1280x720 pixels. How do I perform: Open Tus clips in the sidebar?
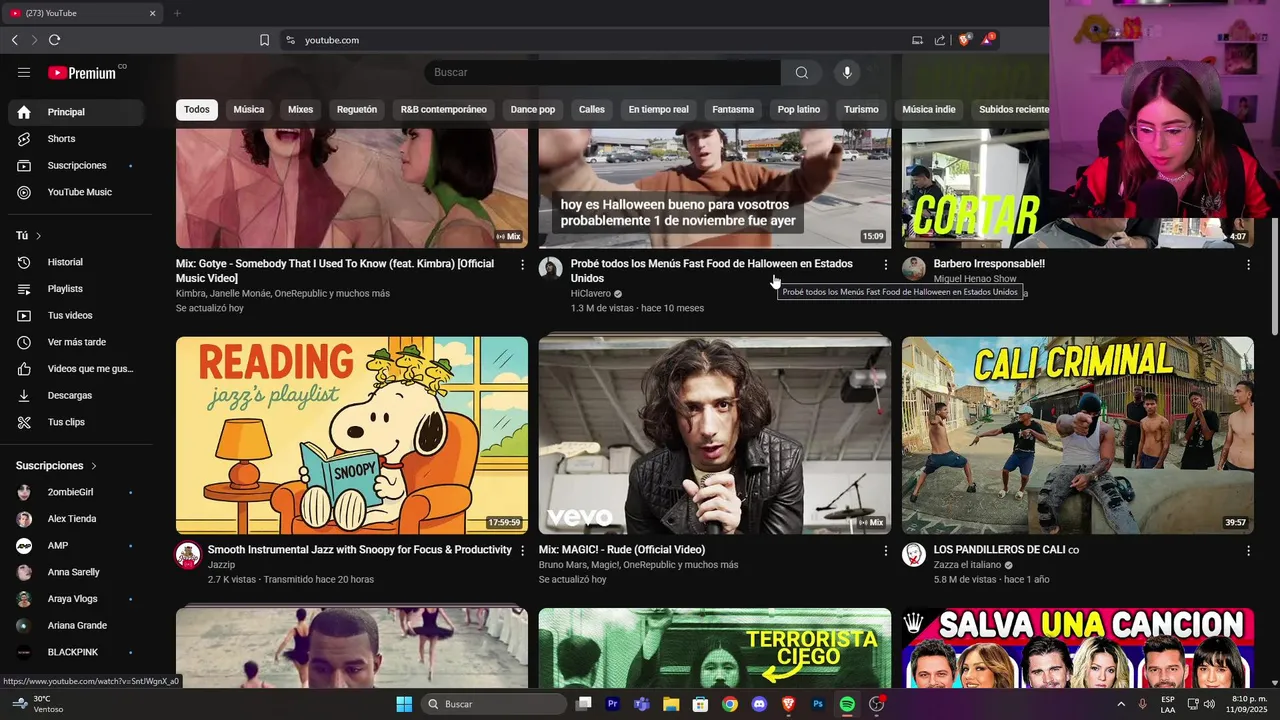[x=76, y=422]
